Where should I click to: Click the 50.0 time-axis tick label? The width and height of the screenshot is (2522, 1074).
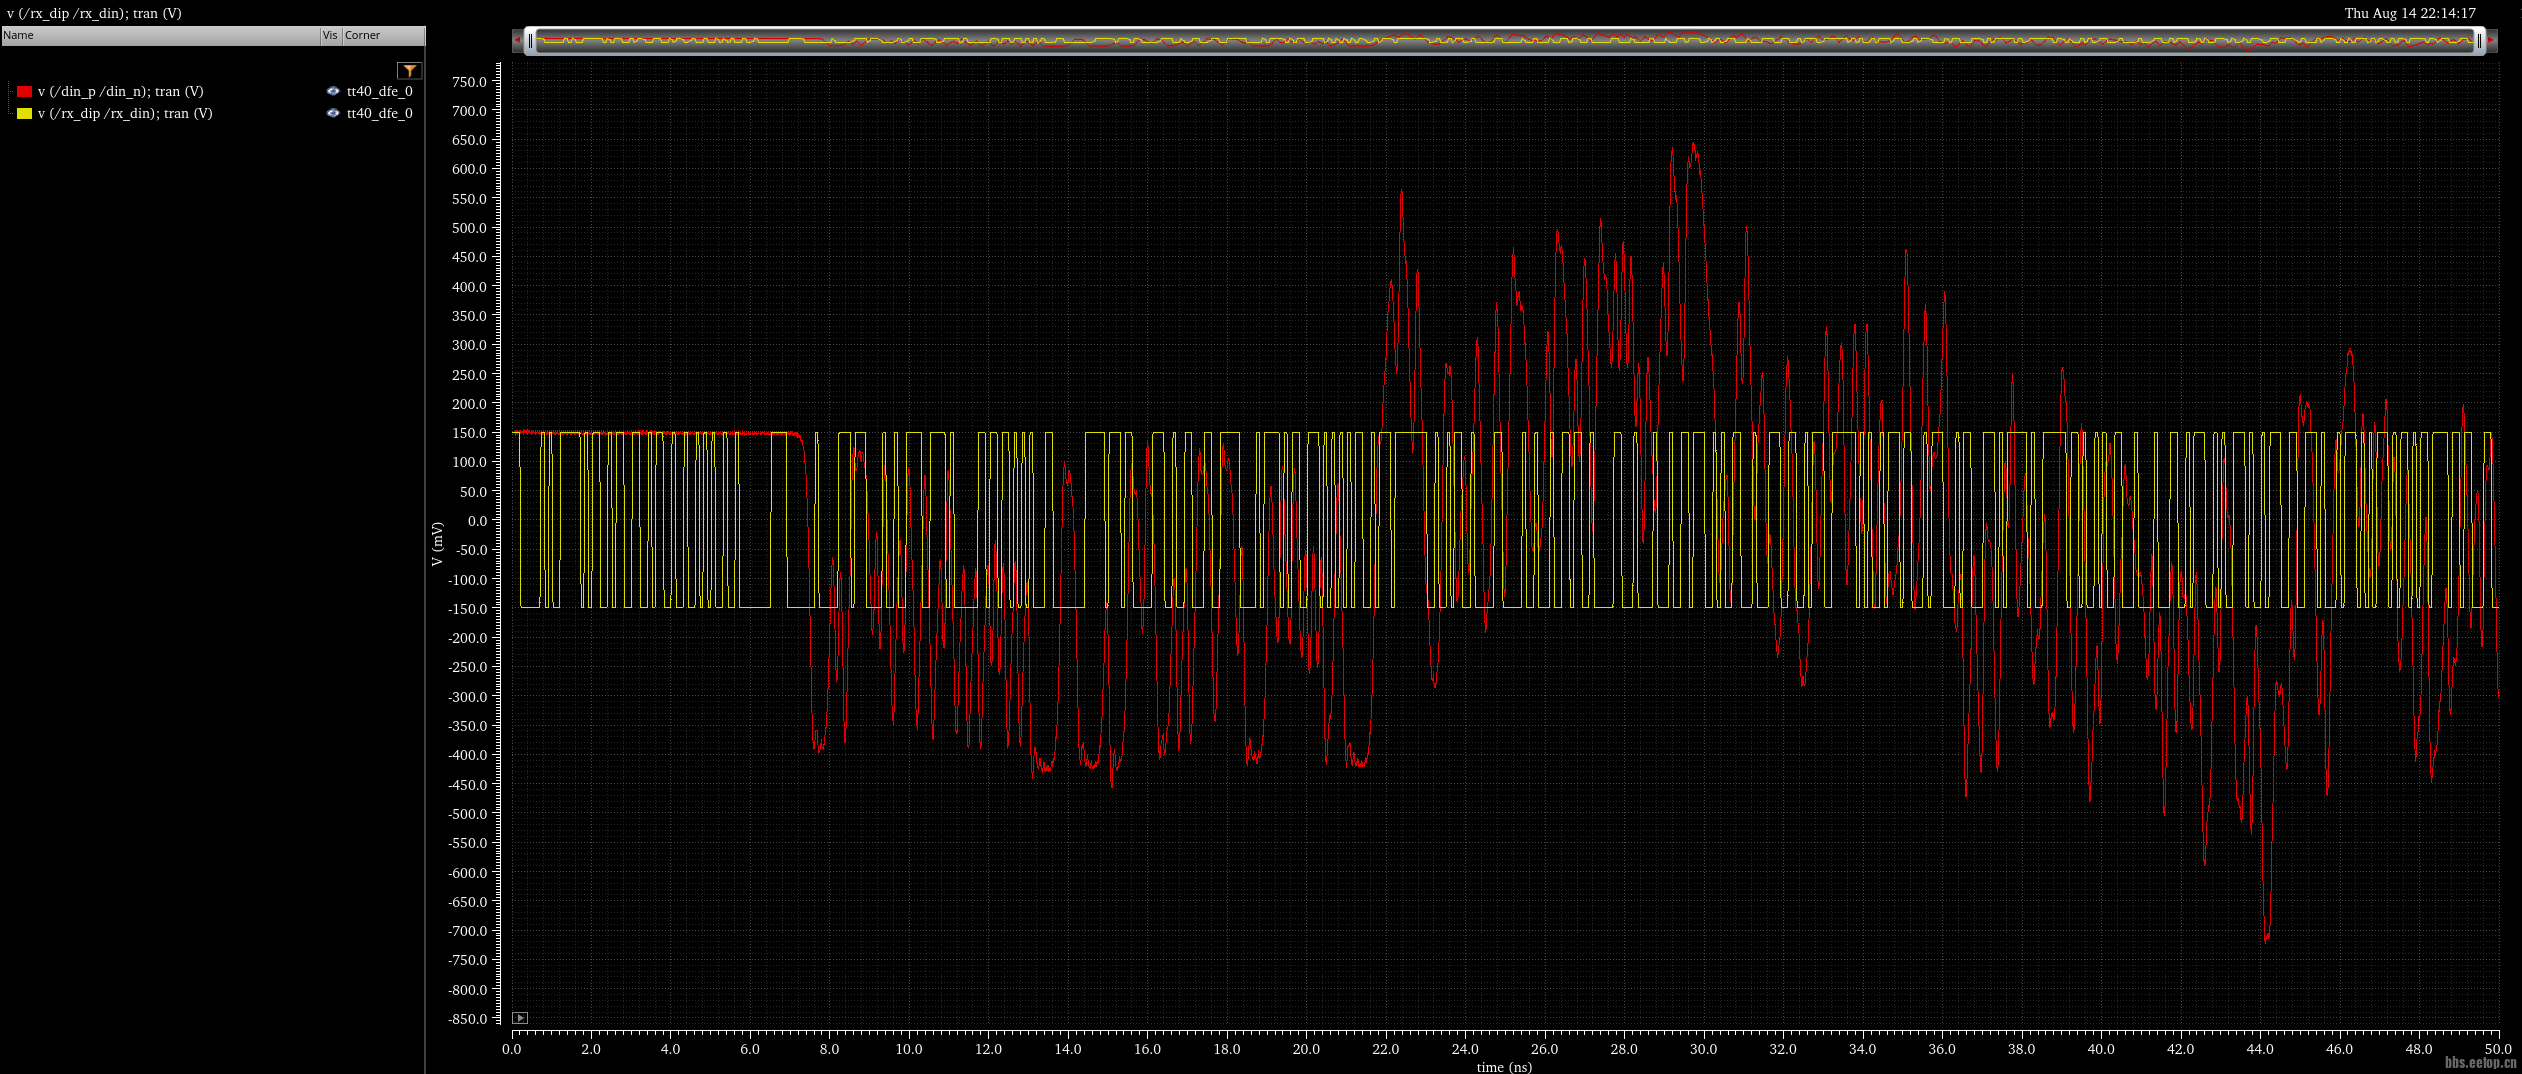(2498, 1049)
